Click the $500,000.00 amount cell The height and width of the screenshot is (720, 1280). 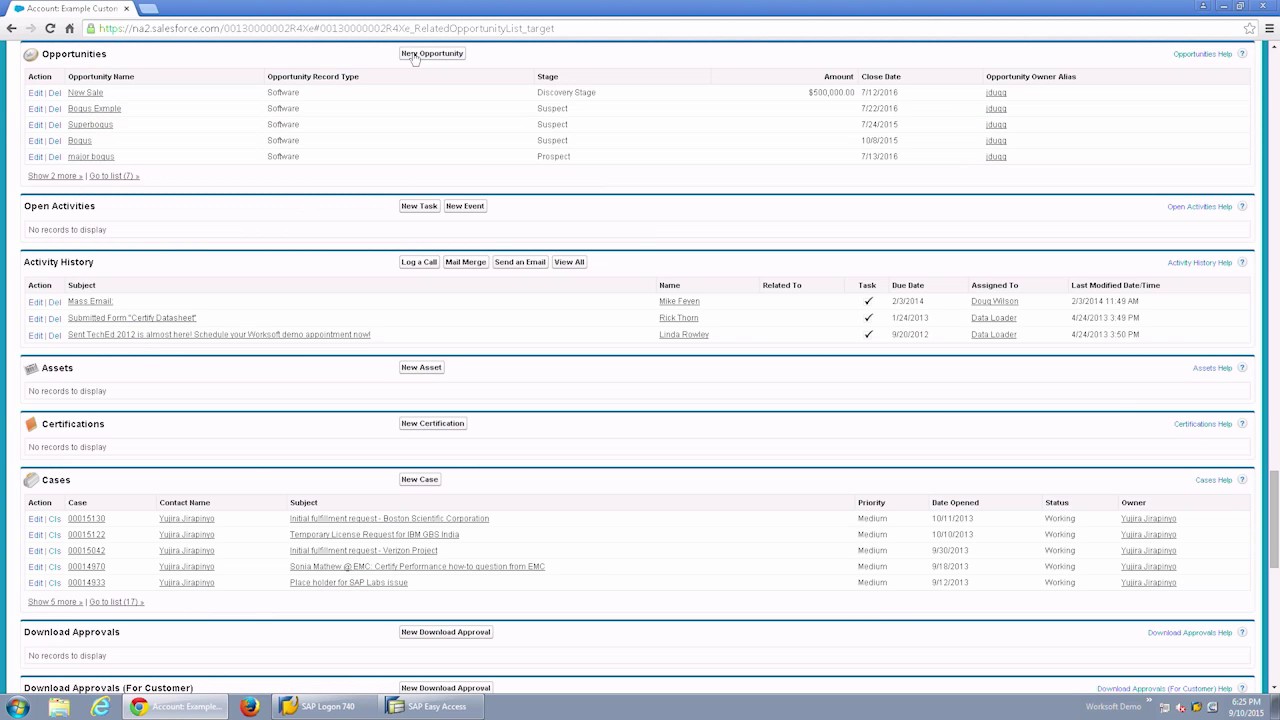pos(831,93)
